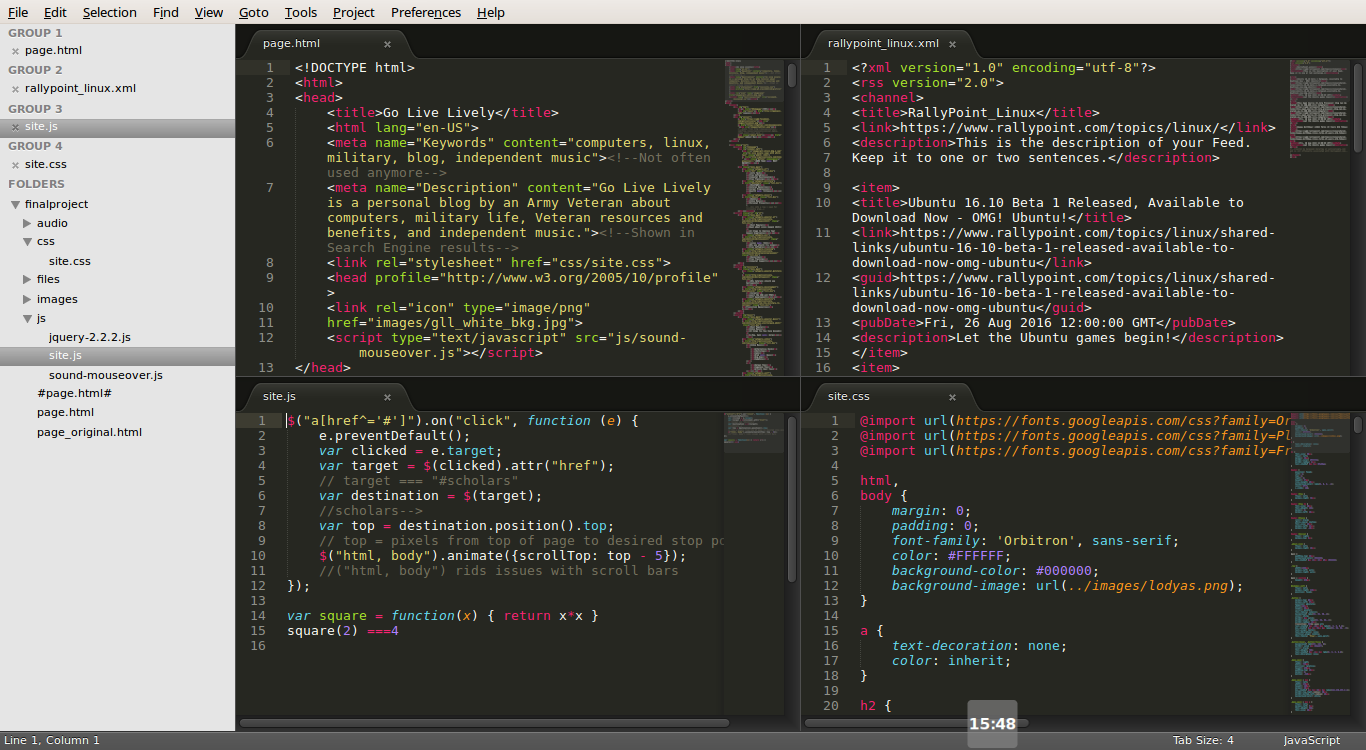Open the JavaScript syntax selector in status bar
The width and height of the screenshot is (1366, 750).
(x=1311, y=740)
